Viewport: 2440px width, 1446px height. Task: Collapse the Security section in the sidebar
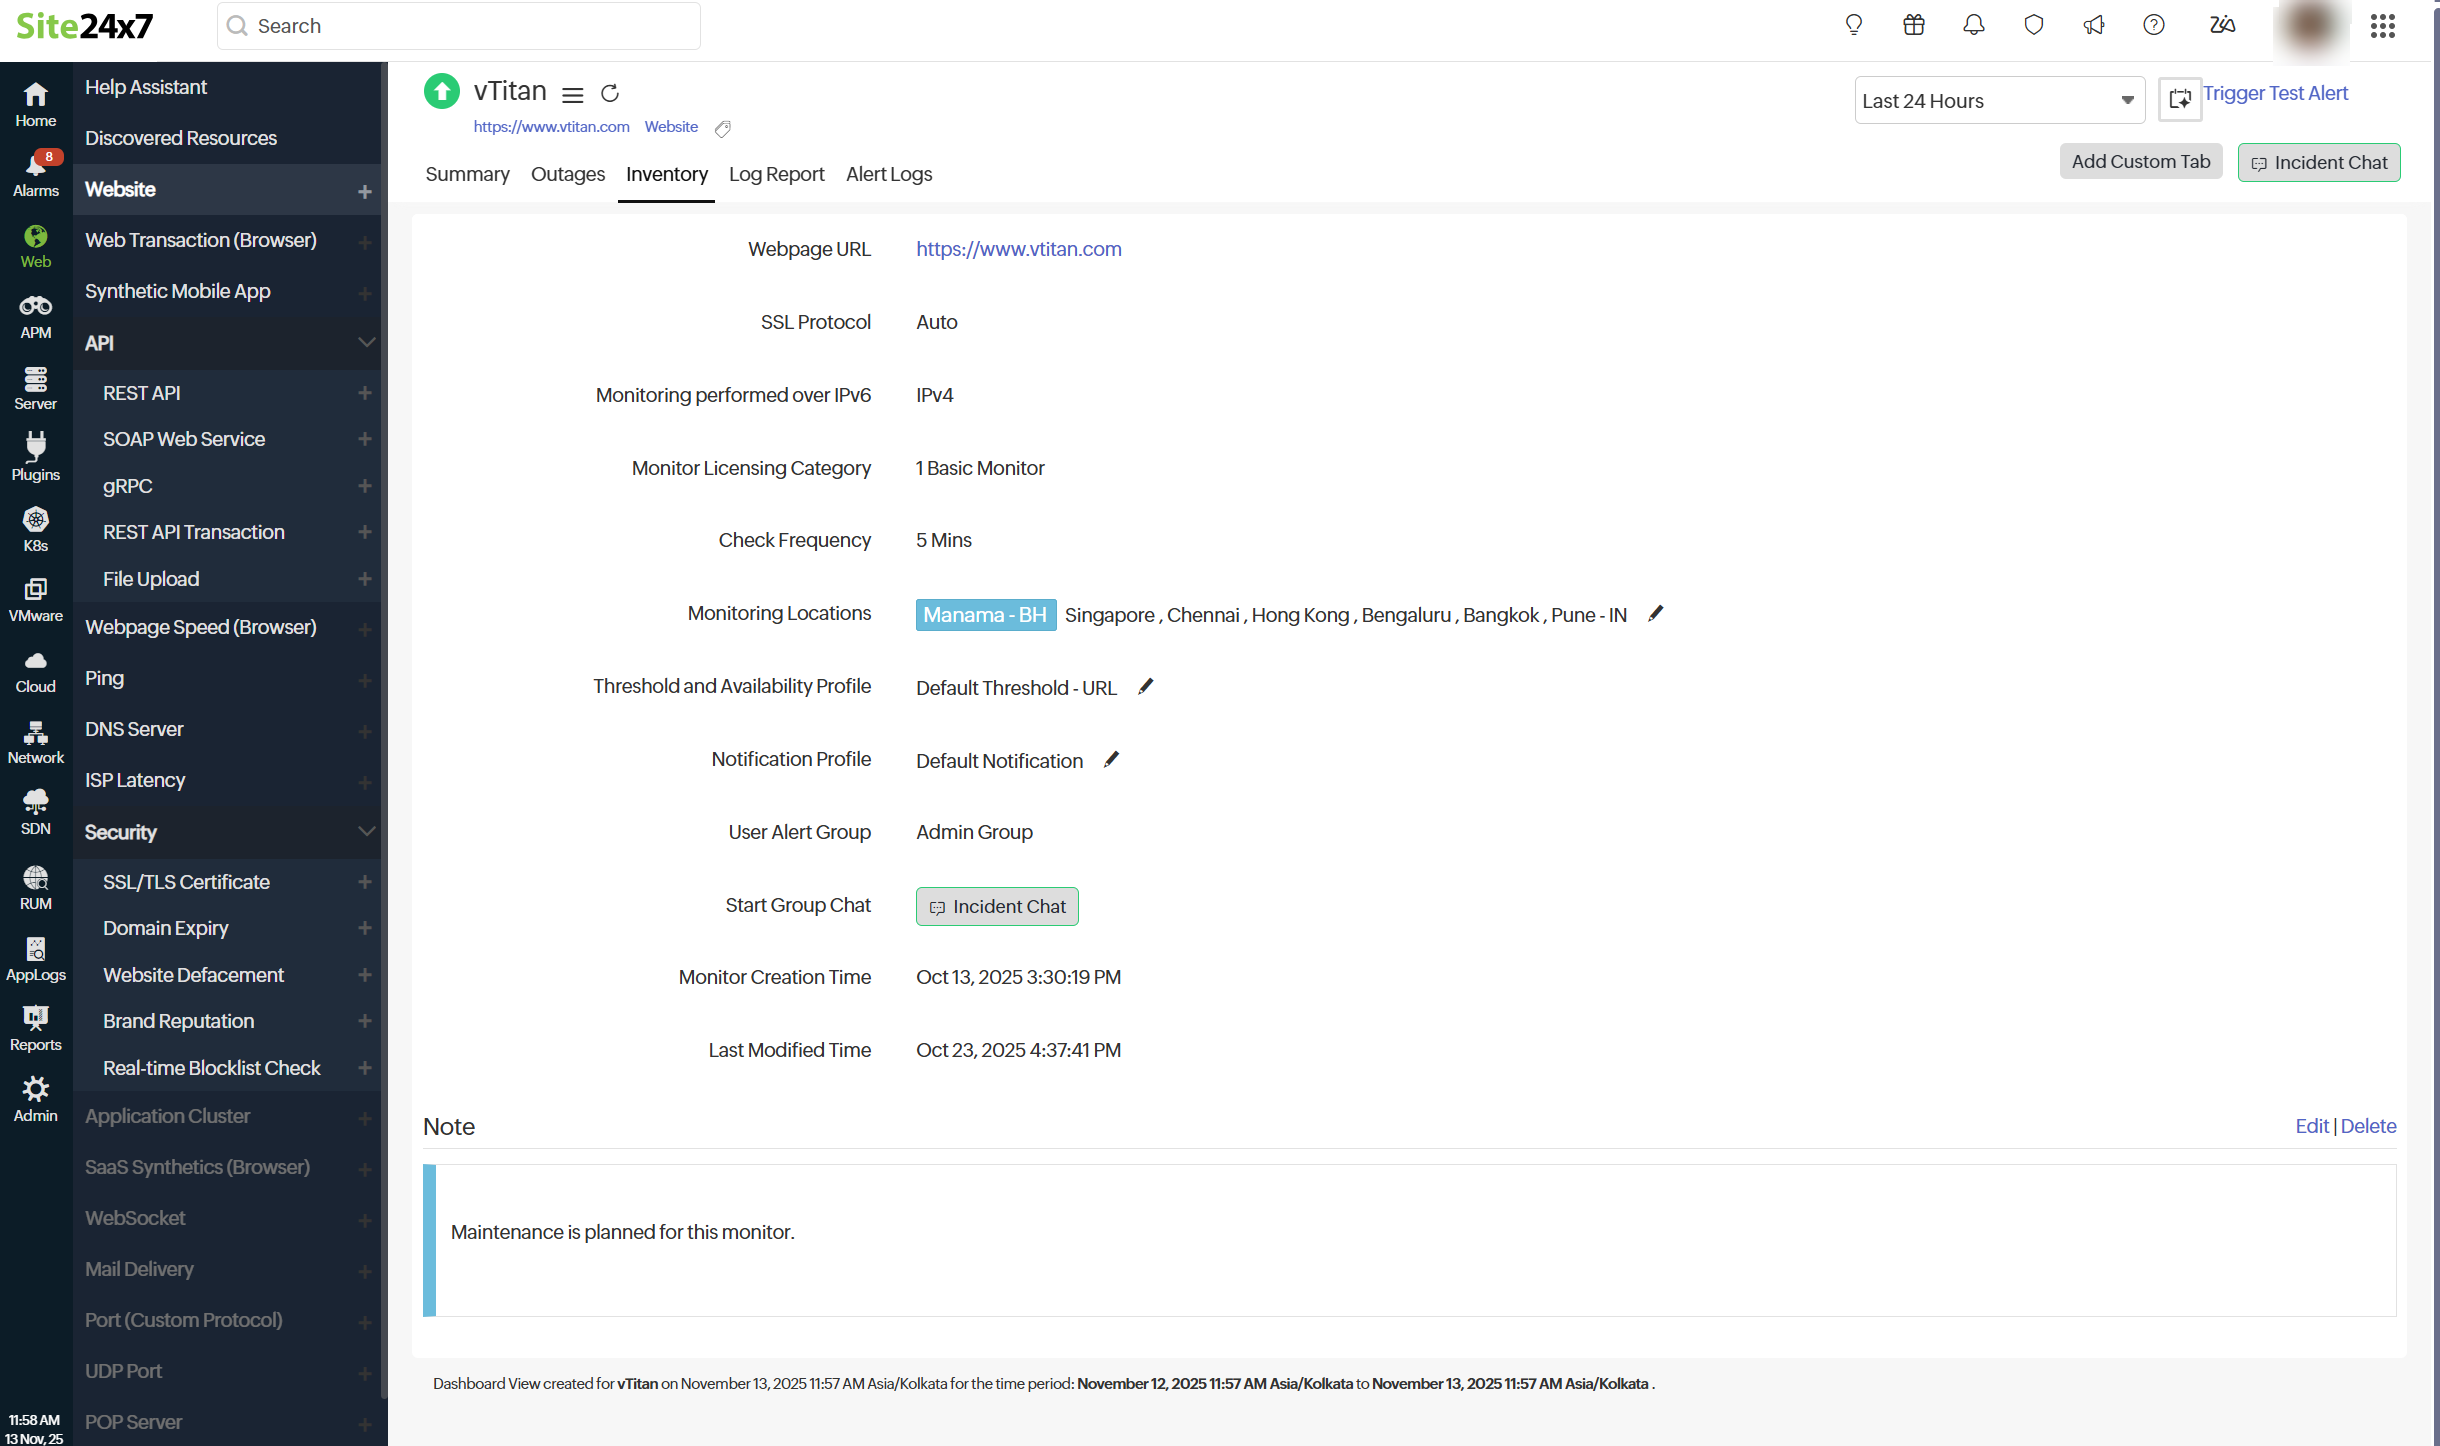pyautogui.click(x=366, y=831)
